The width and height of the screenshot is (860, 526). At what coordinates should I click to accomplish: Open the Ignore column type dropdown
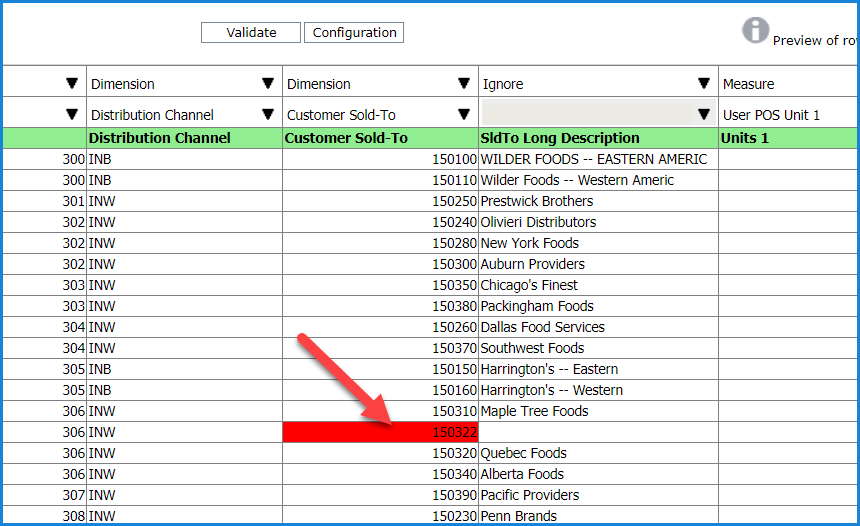point(704,84)
